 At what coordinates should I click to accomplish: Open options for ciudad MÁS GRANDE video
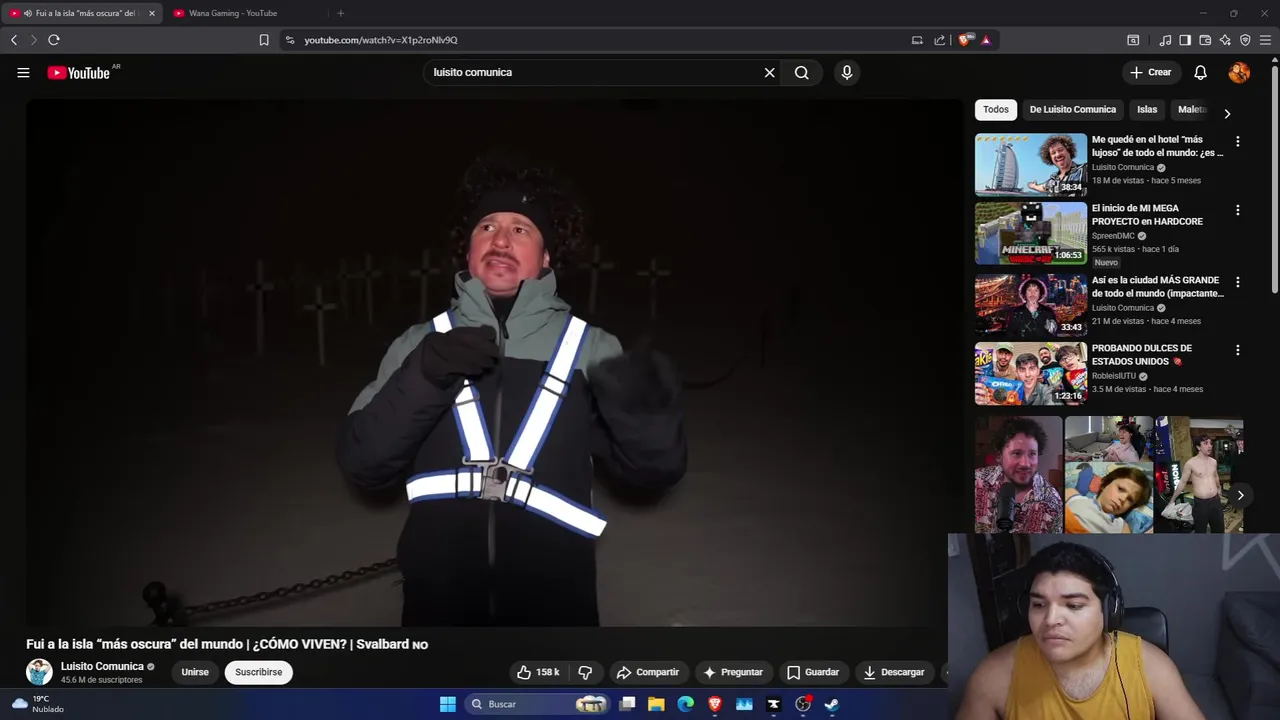(x=1237, y=282)
